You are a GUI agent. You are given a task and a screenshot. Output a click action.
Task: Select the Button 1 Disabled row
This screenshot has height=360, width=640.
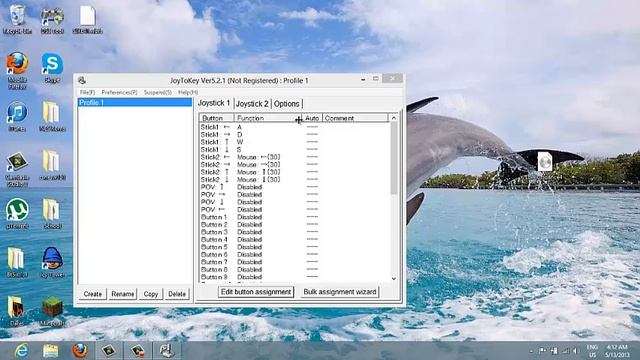(294, 217)
